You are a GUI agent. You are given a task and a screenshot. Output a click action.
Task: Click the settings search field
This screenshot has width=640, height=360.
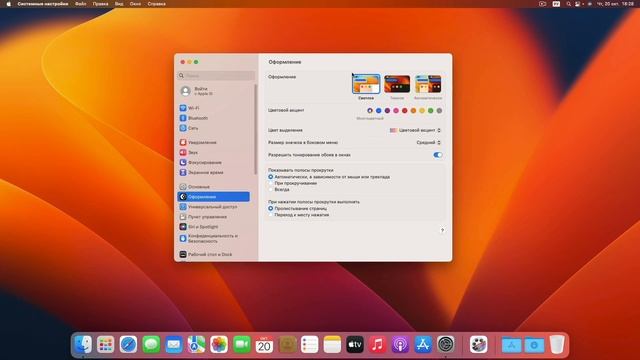(216, 76)
